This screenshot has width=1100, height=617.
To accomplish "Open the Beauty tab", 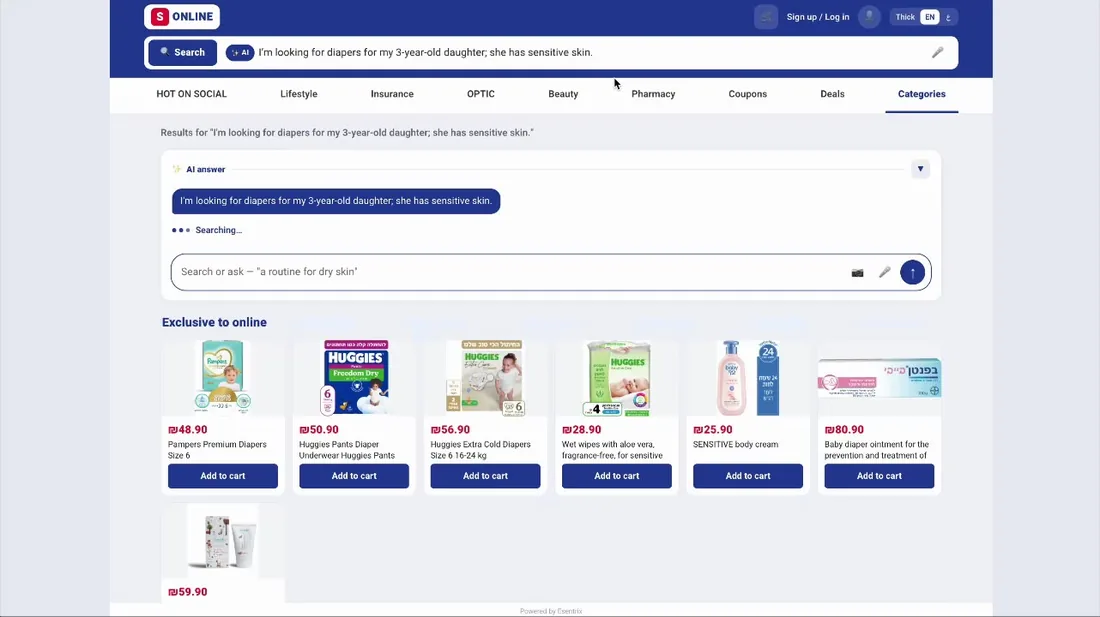I will point(563,94).
